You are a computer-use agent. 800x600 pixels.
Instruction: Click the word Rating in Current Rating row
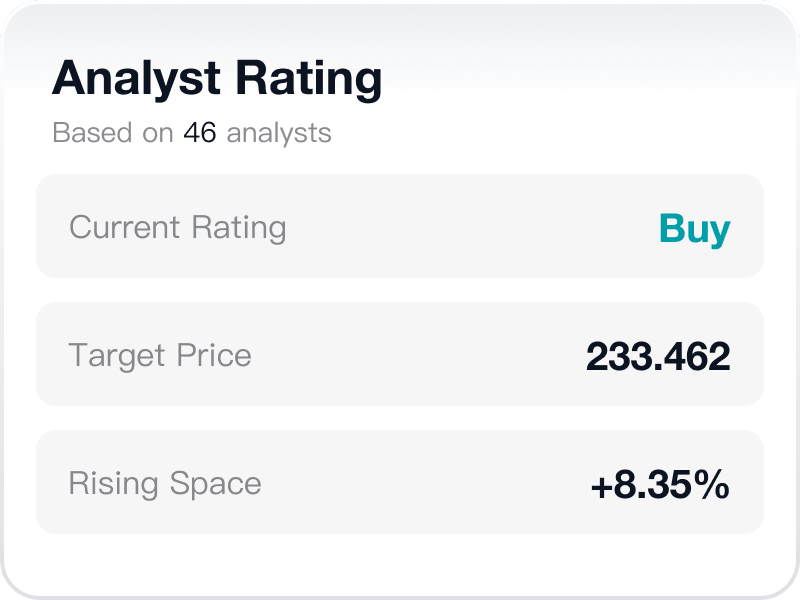239,228
